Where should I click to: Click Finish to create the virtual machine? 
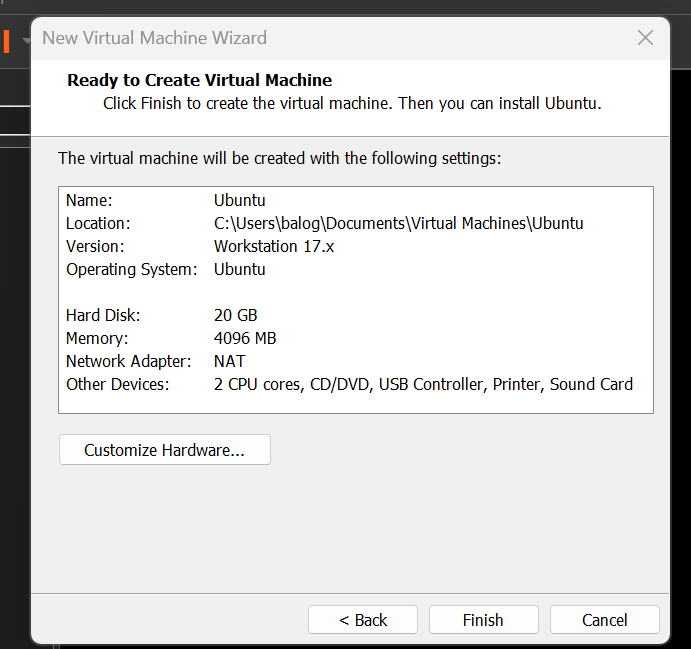pyautogui.click(x=483, y=619)
